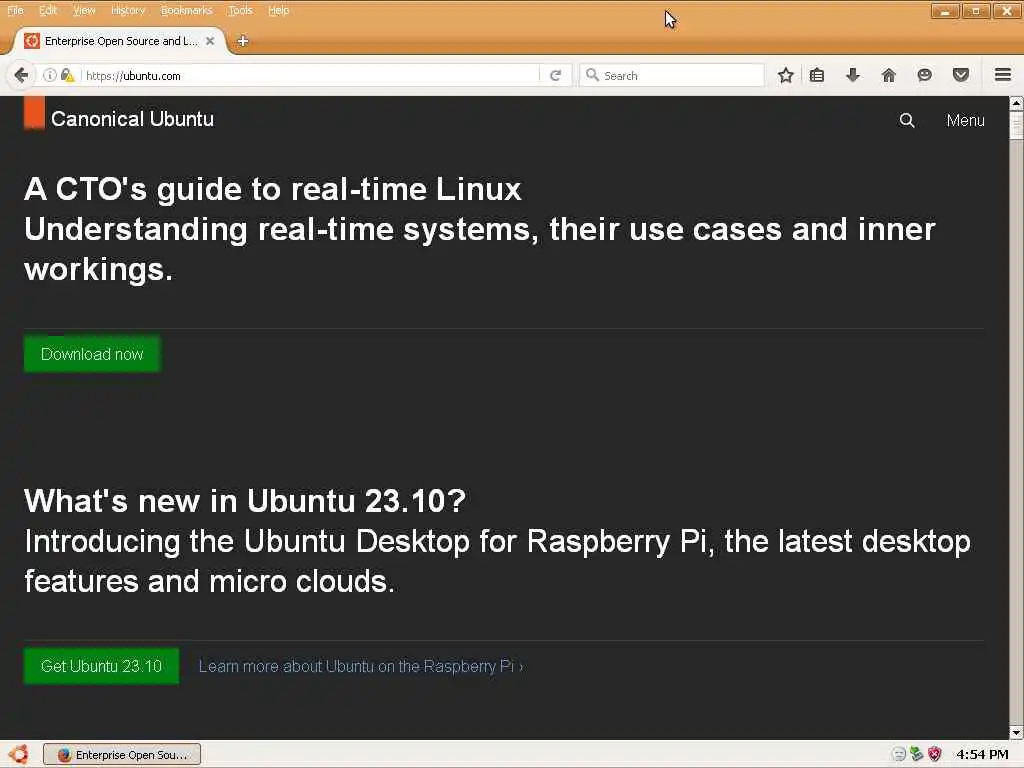Image resolution: width=1024 pixels, height=768 pixels.
Task: Click the scrollbar down arrow
Action: click(x=1016, y=733)
